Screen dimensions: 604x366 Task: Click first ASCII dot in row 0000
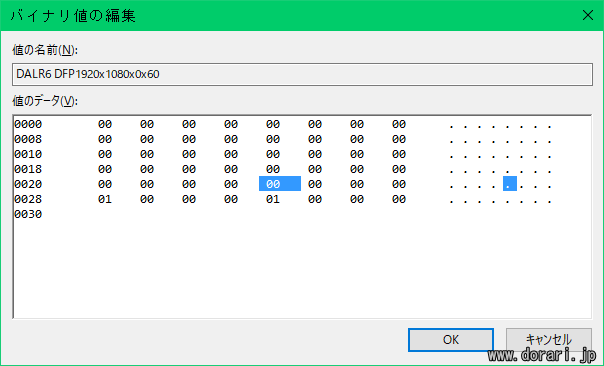[451, 126]
